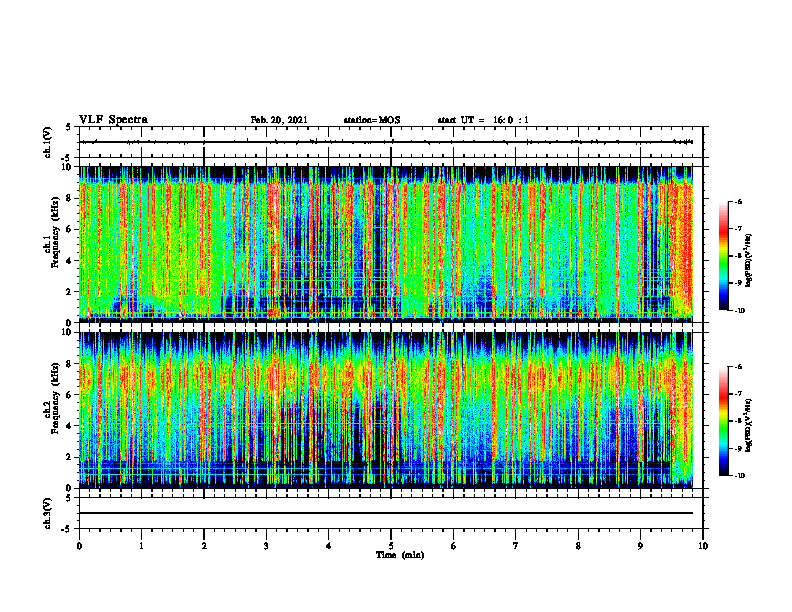Click the ch.1 voltage waveform trace
This screenshot has width=792, height=612.
pyautogui.click(x=386, y=142)
